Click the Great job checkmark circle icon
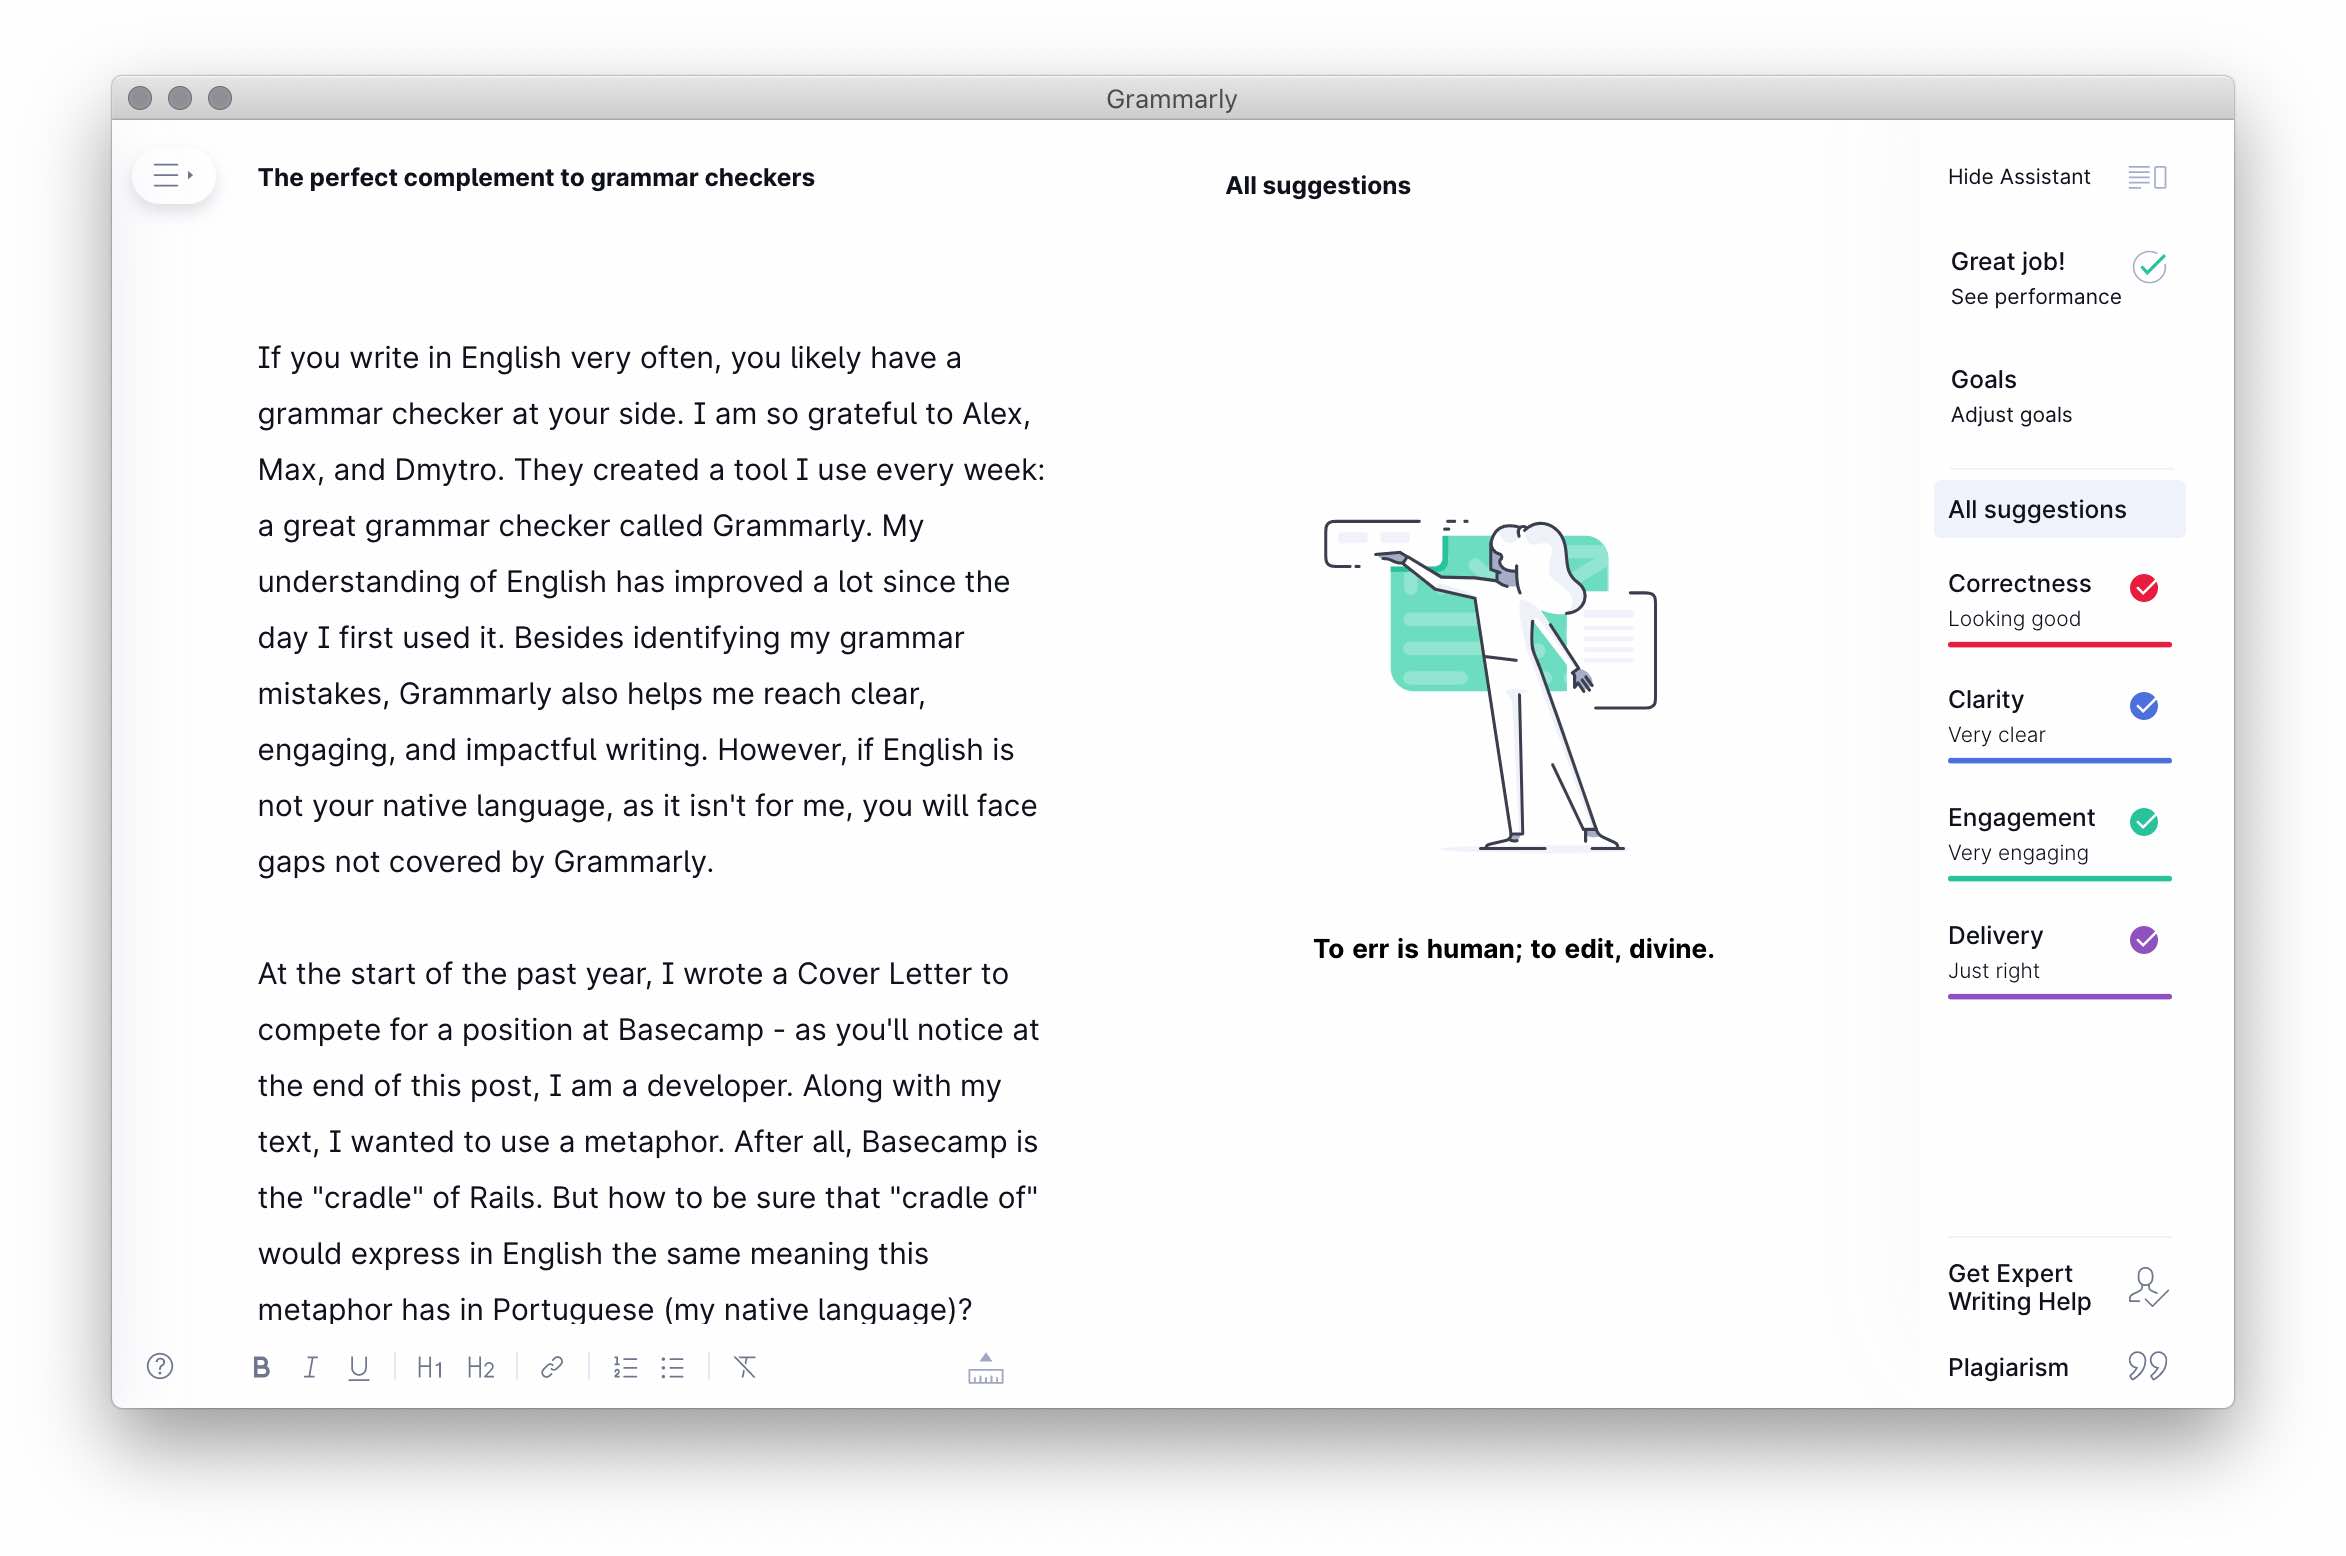The height and width of the screenshot is (1556, 2346). click(2149, 267)
